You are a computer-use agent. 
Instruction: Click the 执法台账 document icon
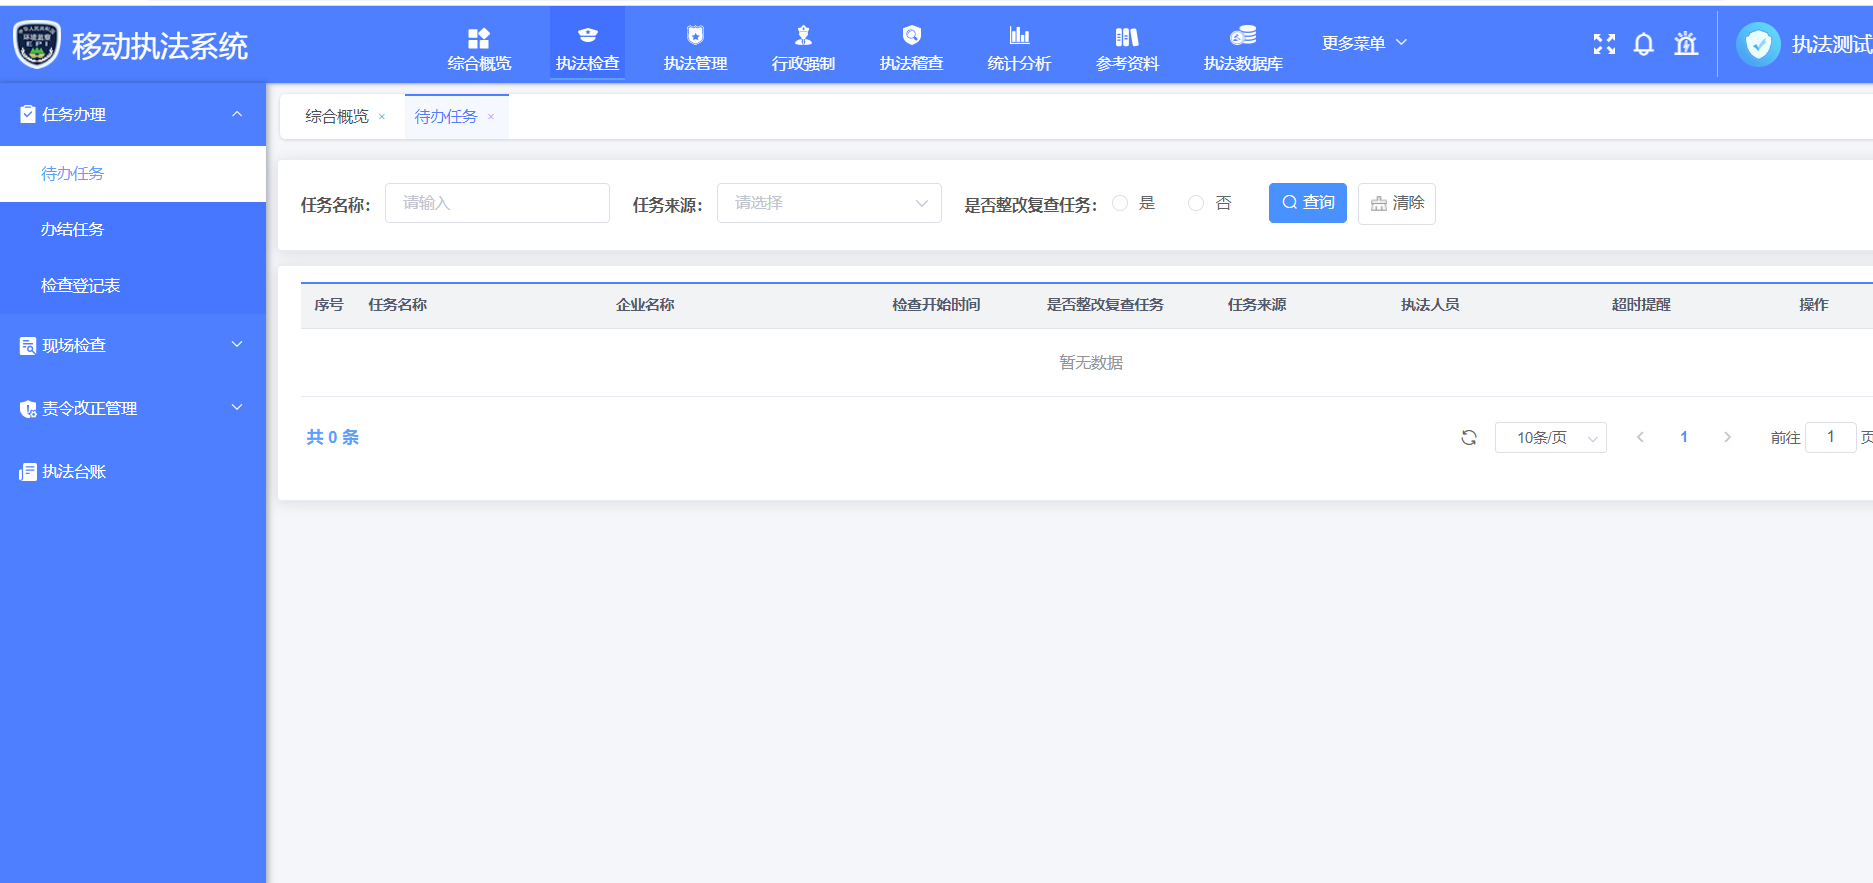pyautogui.click(x=28, y=472)
